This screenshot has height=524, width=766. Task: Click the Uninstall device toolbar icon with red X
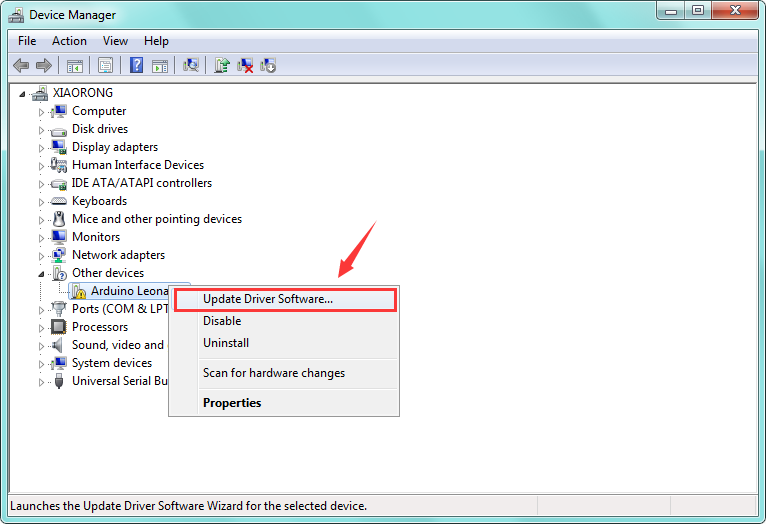click(244, 65)
